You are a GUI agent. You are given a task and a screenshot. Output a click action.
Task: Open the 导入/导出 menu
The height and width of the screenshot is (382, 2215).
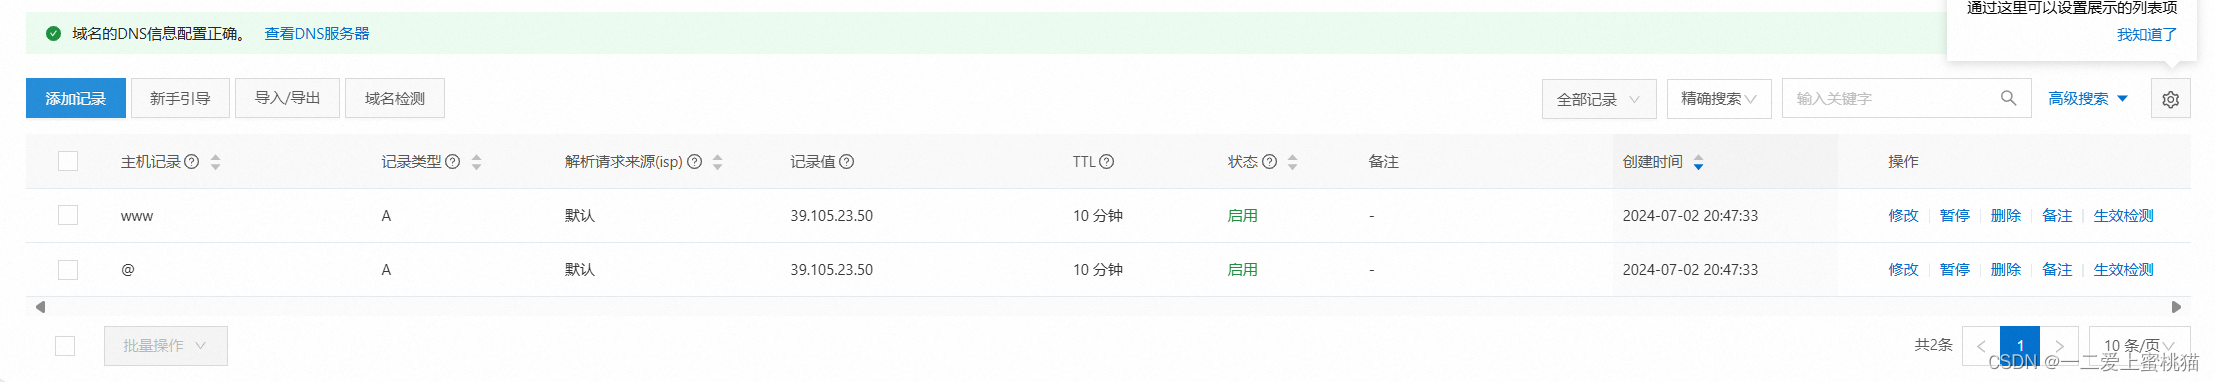(x=287, y=98)
